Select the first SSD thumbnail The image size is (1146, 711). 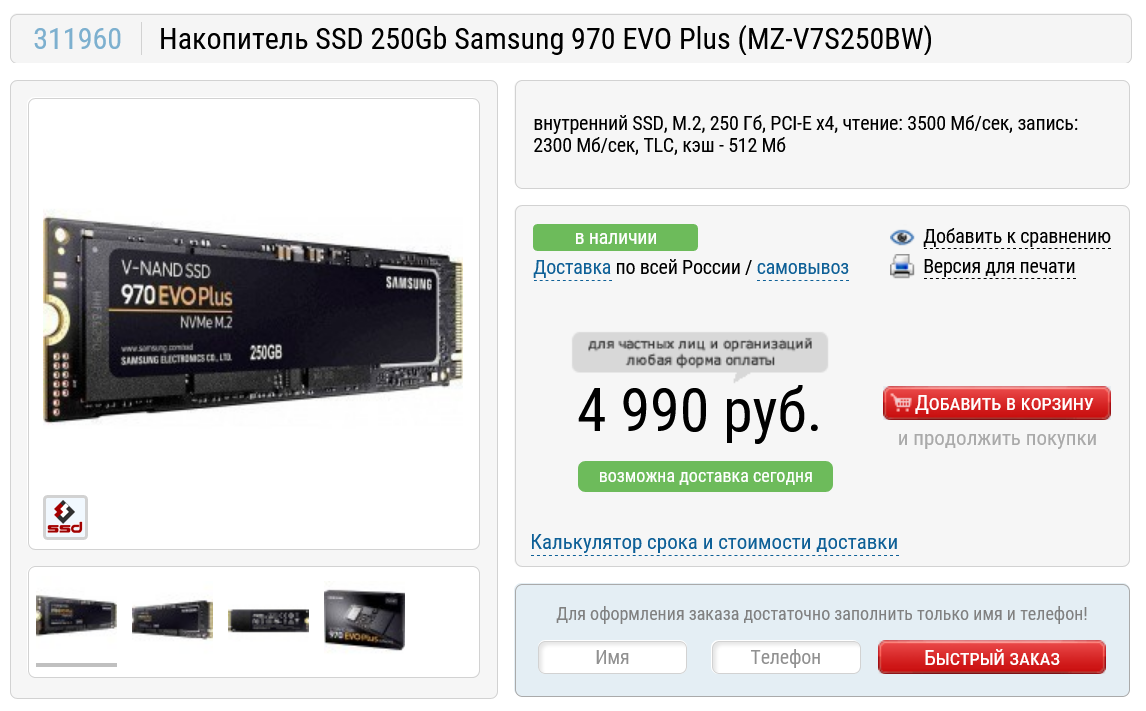(x=76, y=616)
